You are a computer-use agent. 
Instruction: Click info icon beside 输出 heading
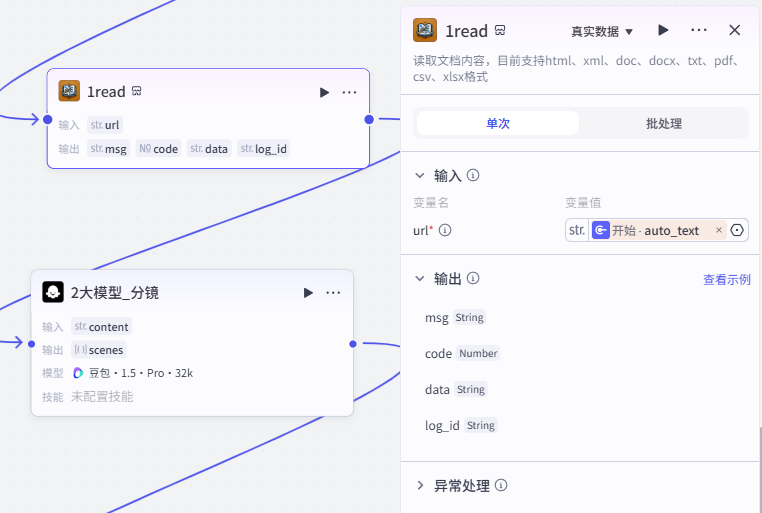[x=473, y=278]
